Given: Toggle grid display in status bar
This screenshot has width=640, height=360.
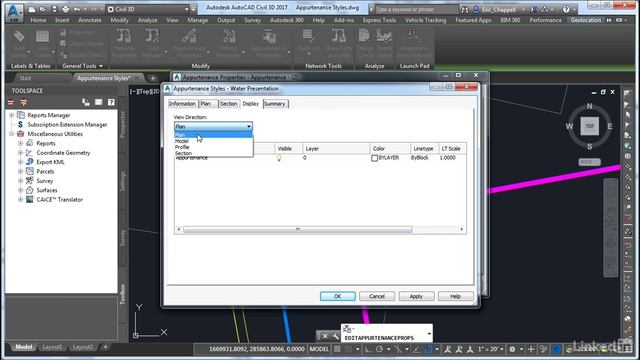Looking at the screenshot, I should [337, 349].
